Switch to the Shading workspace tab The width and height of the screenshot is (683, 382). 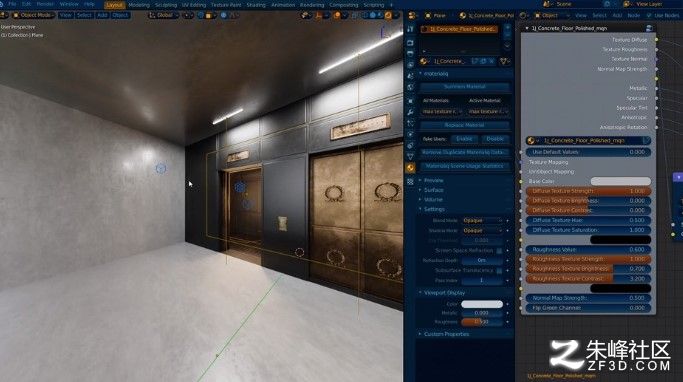point(256,5)
